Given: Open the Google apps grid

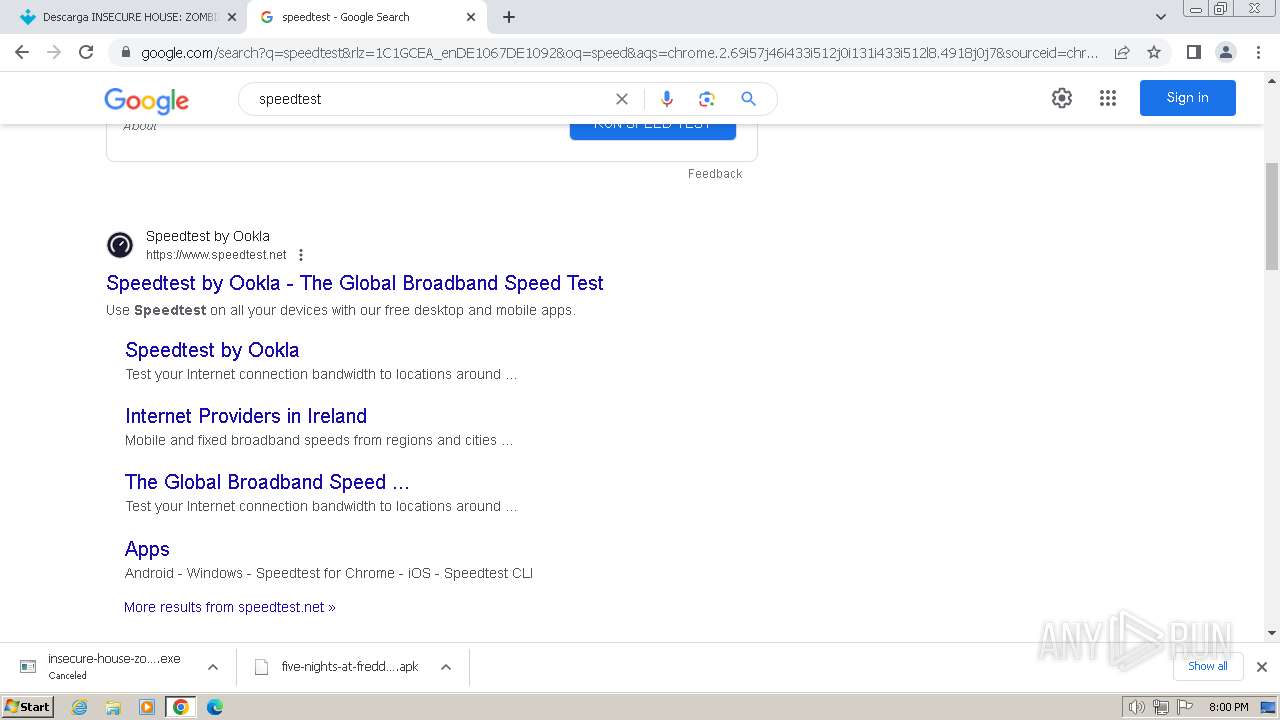Looking at the screenshot, I should click(x=1108, y=98).
